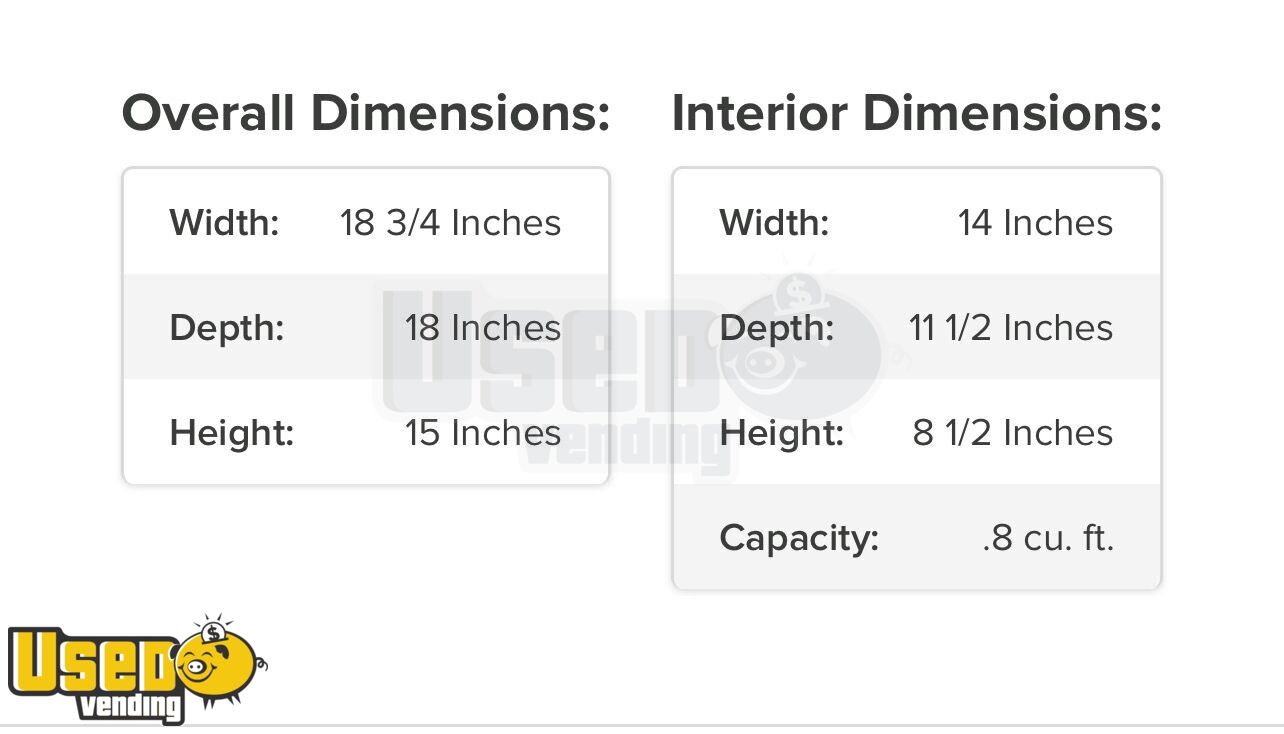The image size is (1284, 734).
Task: Click the 14 Inches value
Action: (1035, 222)
